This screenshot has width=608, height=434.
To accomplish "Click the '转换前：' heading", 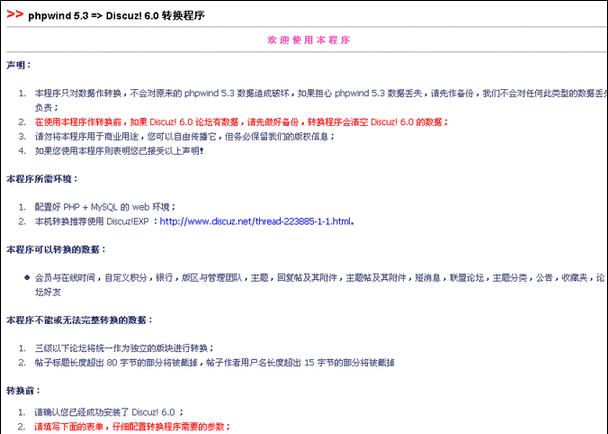I will (x=23, y=391).
